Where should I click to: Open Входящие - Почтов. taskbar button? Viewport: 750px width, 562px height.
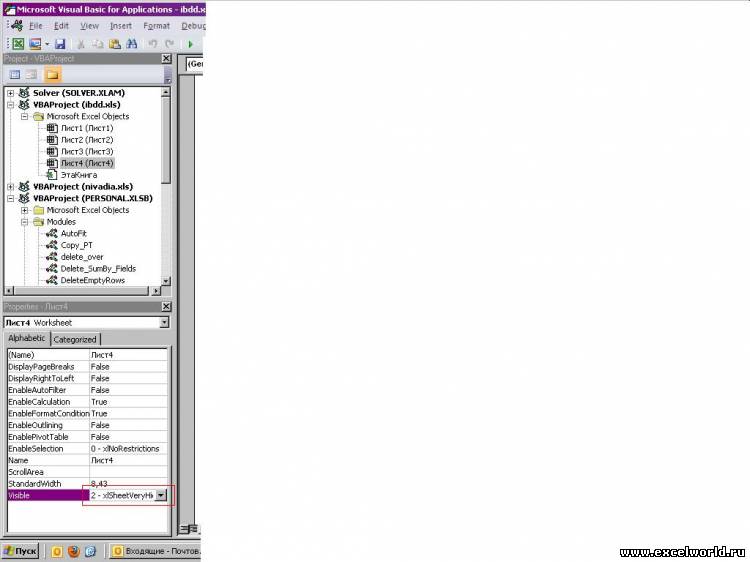pos(155,551)
